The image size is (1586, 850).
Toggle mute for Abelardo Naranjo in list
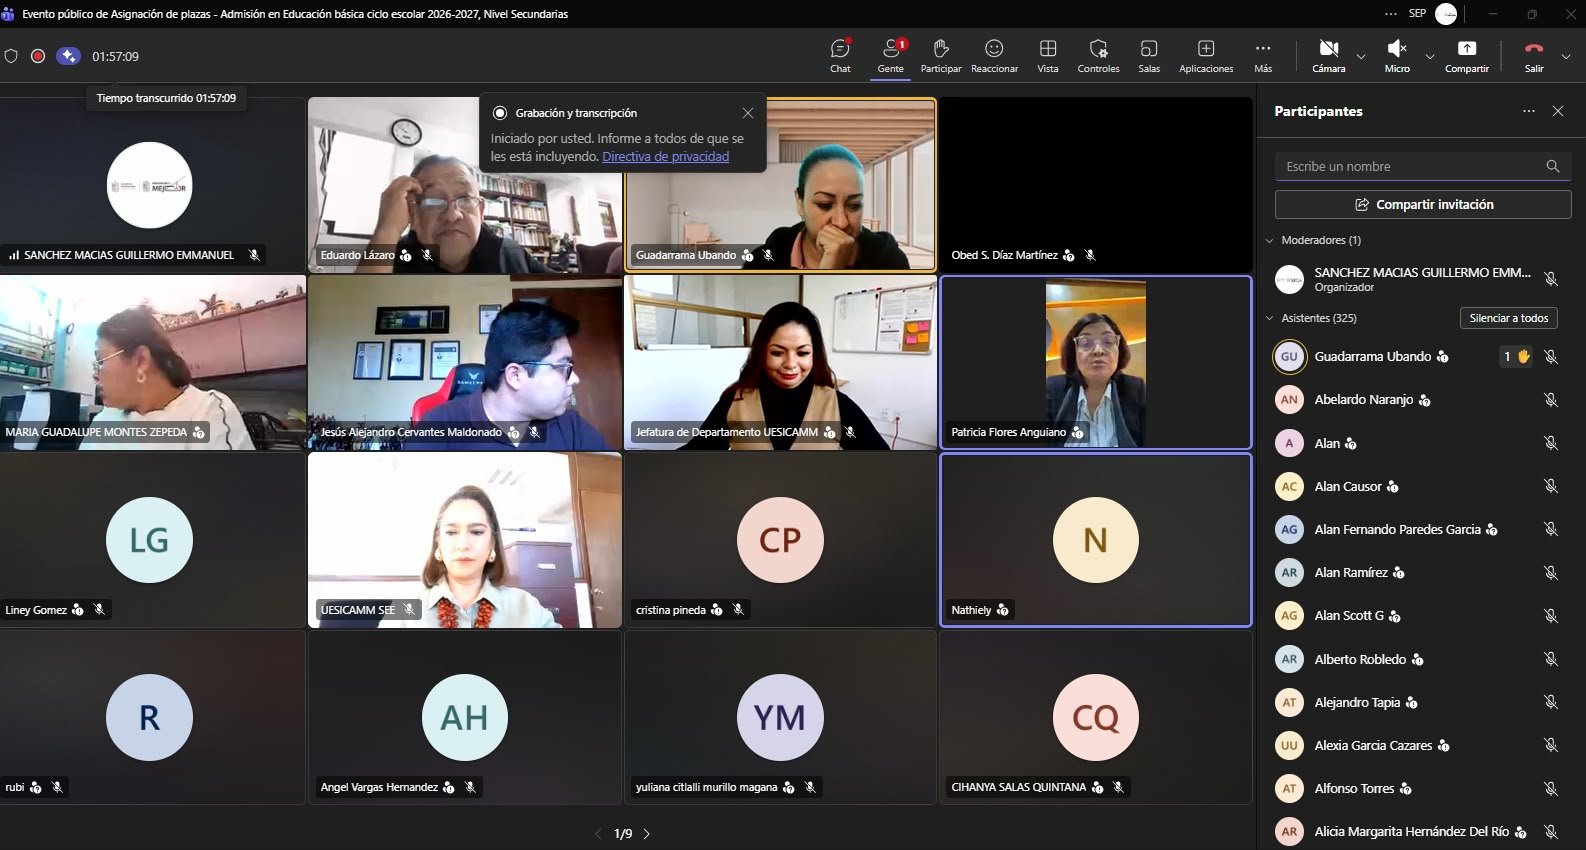[1551, 400]
